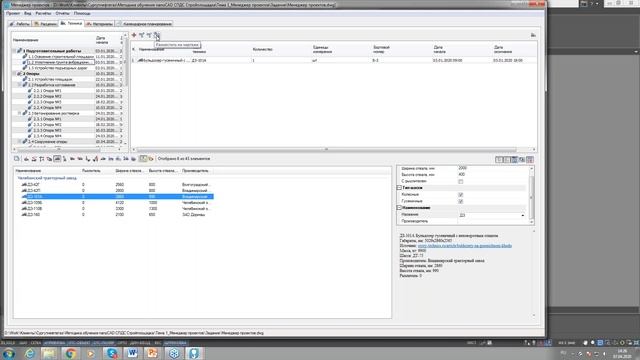Toggle оПРИВЯЗКА in nanoCAD status bar
The width and height of the screenshot is (640, 360).
coord(54,343)
